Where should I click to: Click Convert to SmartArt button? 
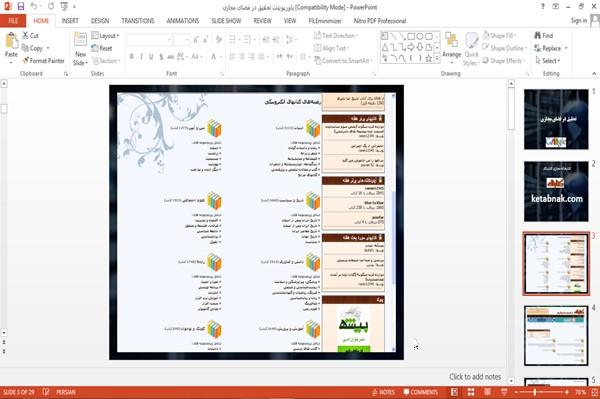pyautogui.click(x=343, y=60)
